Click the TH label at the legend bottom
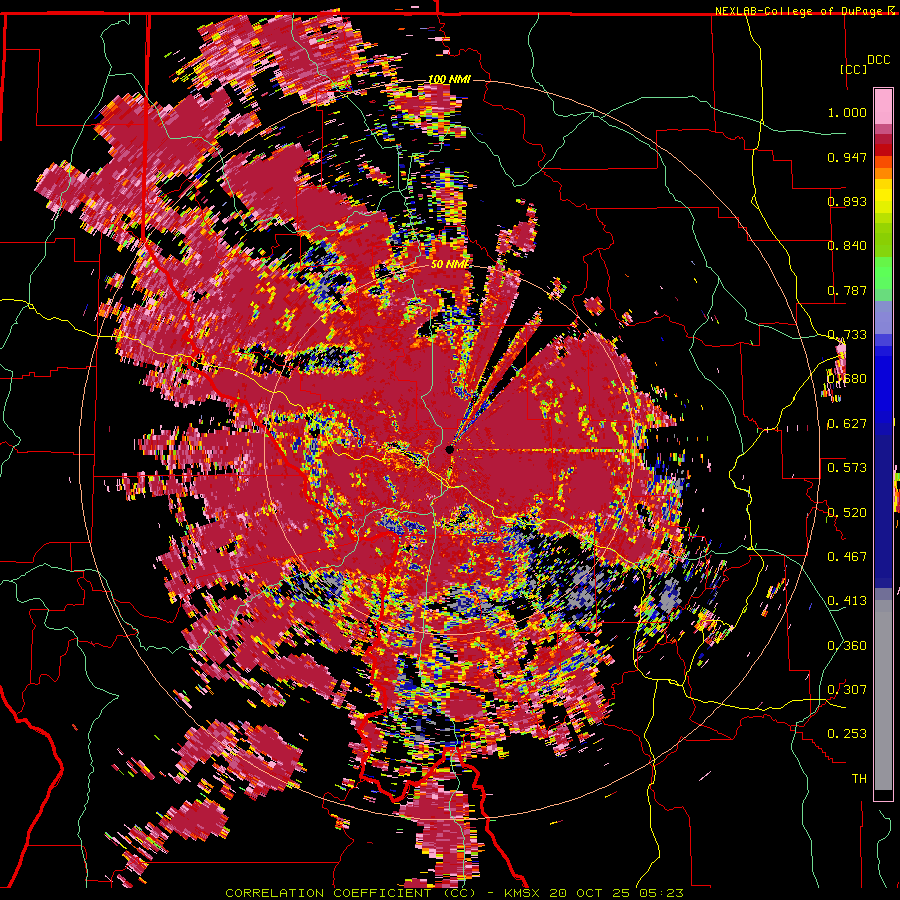Screen dimensions: 900x900 (x=859, y=779)
